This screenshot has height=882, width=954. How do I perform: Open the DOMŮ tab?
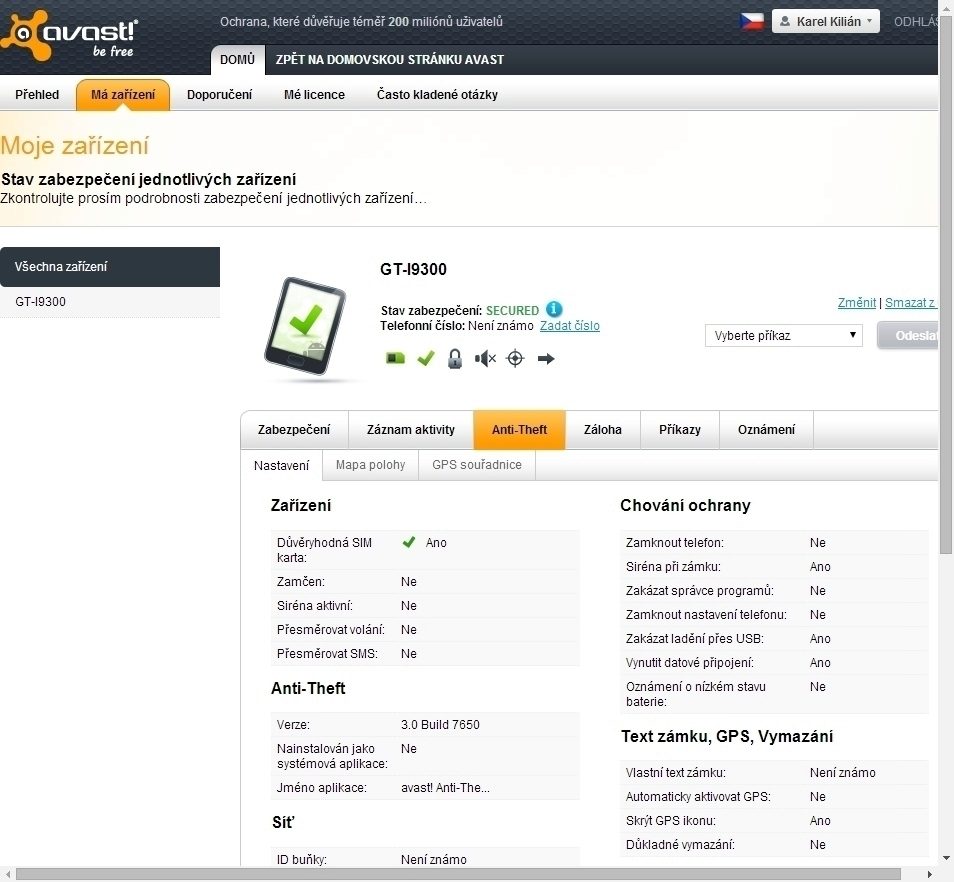tap(237, 60)
